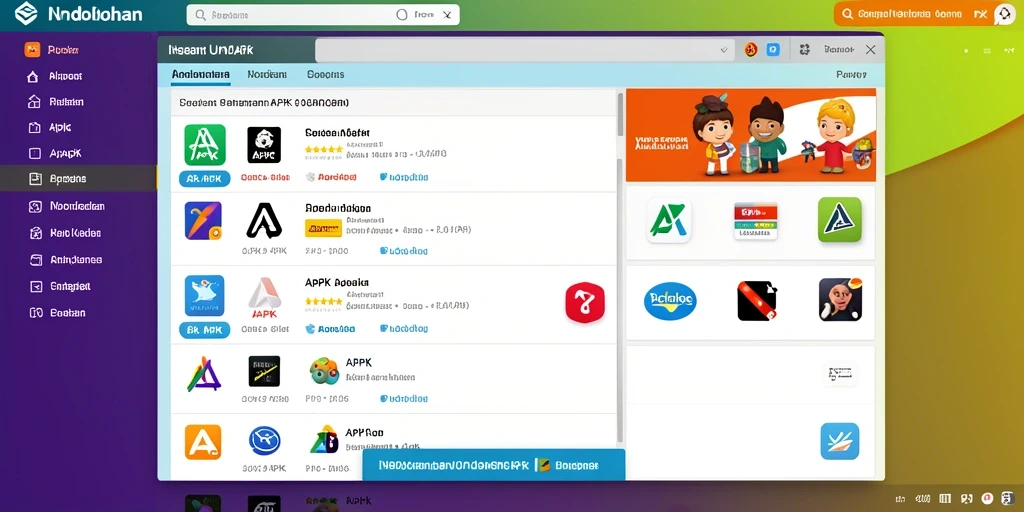Open the blue bird app icon in the third listing
This screenshot has height=512, width=1024.
pos(204,296)
